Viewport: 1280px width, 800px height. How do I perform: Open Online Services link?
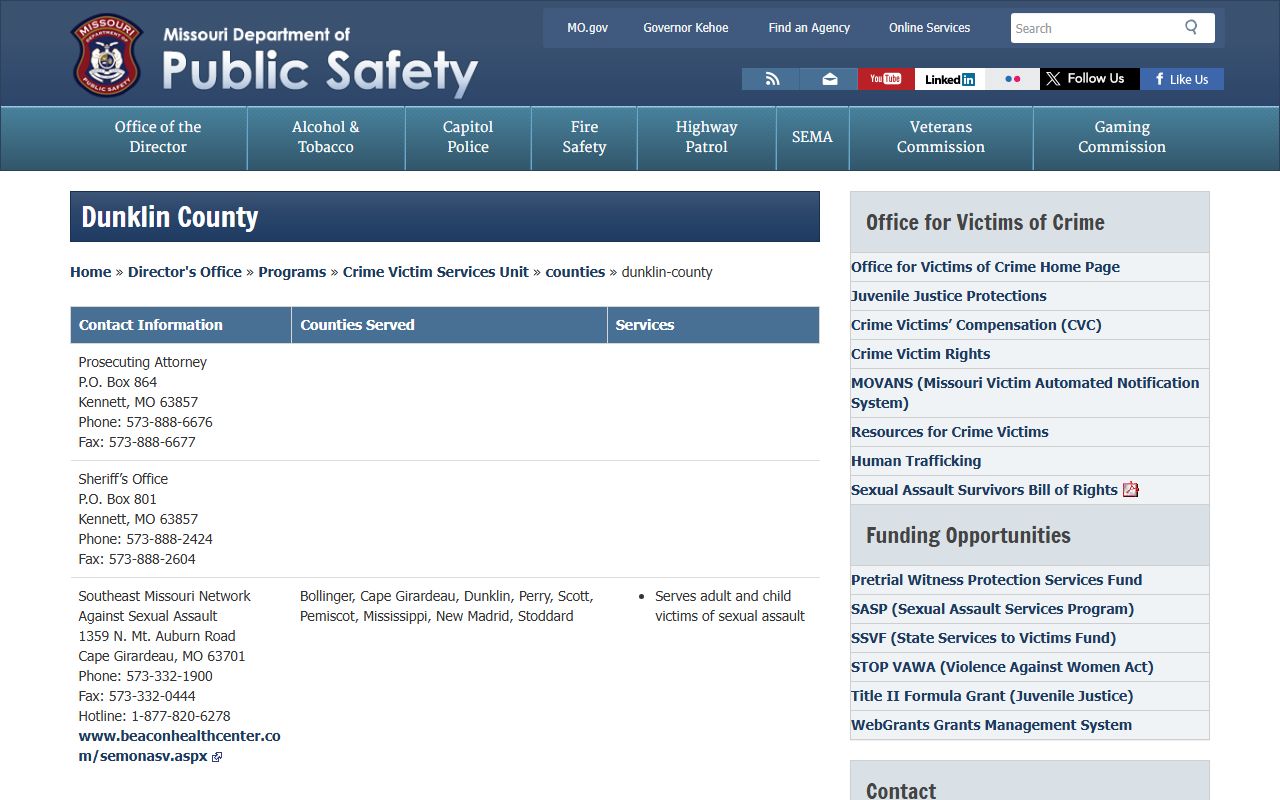pyautogui.click(x=929, y=28)
